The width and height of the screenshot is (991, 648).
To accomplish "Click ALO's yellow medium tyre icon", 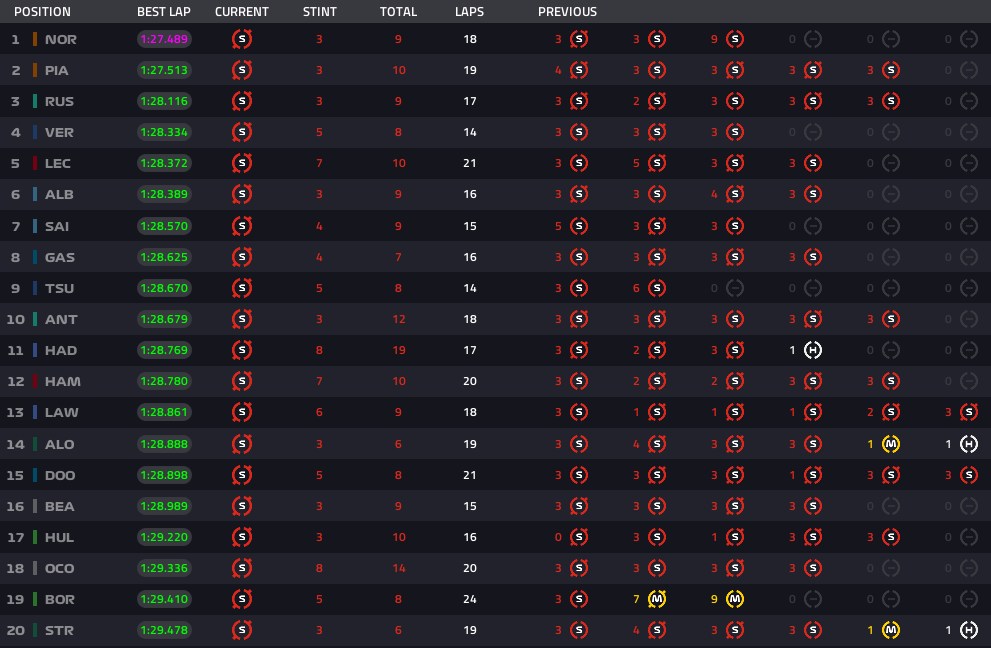I will point(891,444).
